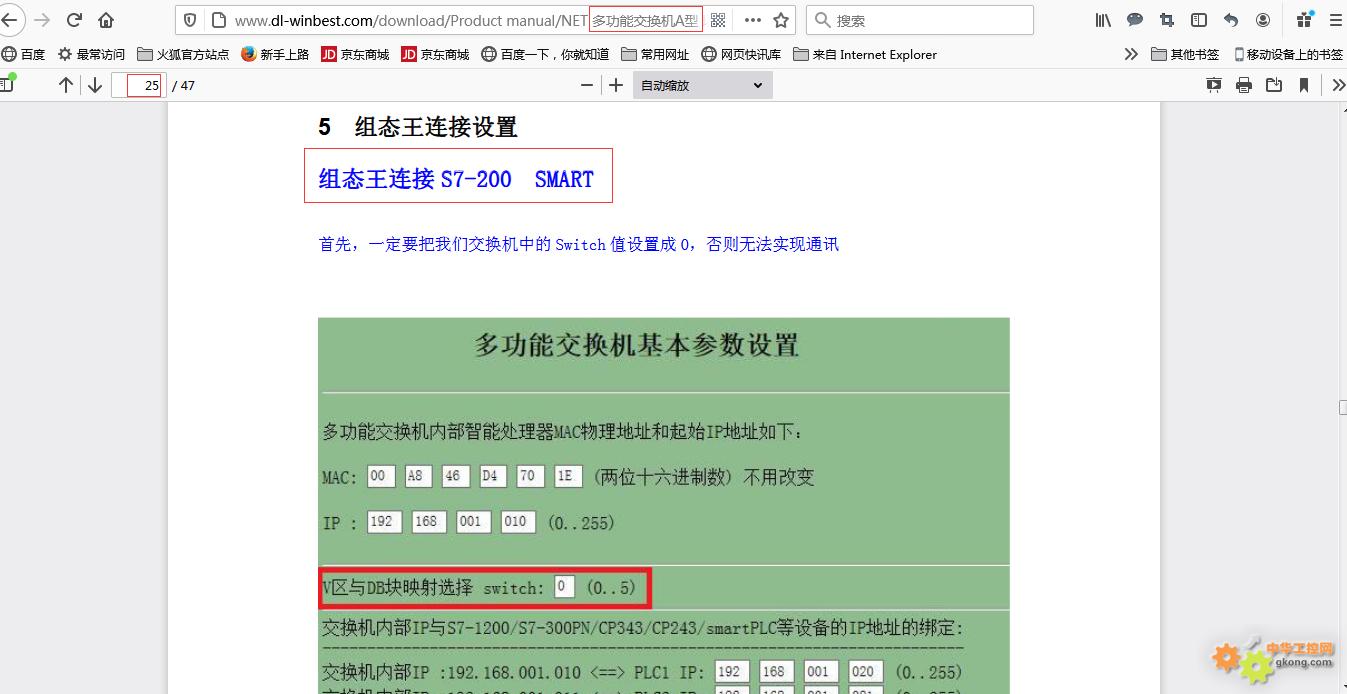Go to next PDF page

(95, 85)
